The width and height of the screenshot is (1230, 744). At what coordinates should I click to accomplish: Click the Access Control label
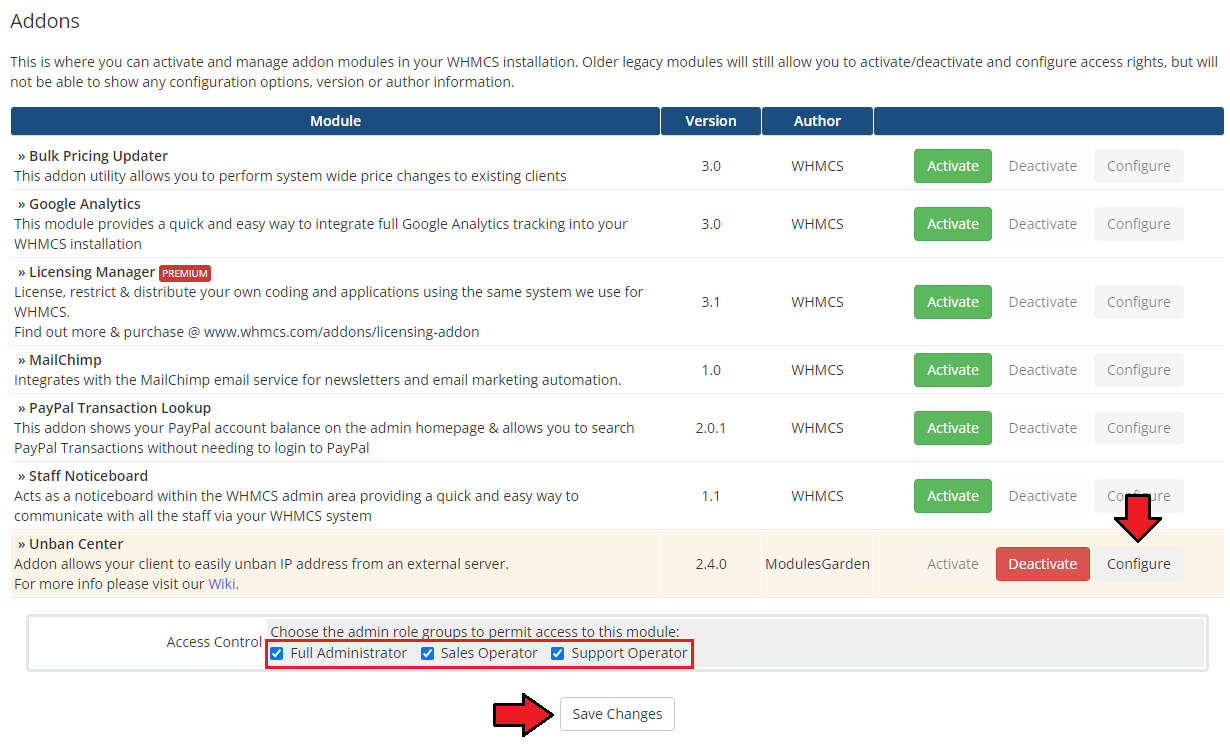tap(214, 642)
